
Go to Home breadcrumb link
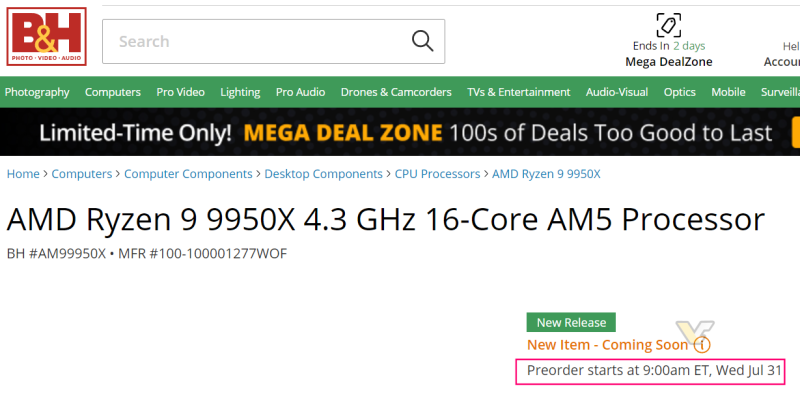click(x=23, y=174)
